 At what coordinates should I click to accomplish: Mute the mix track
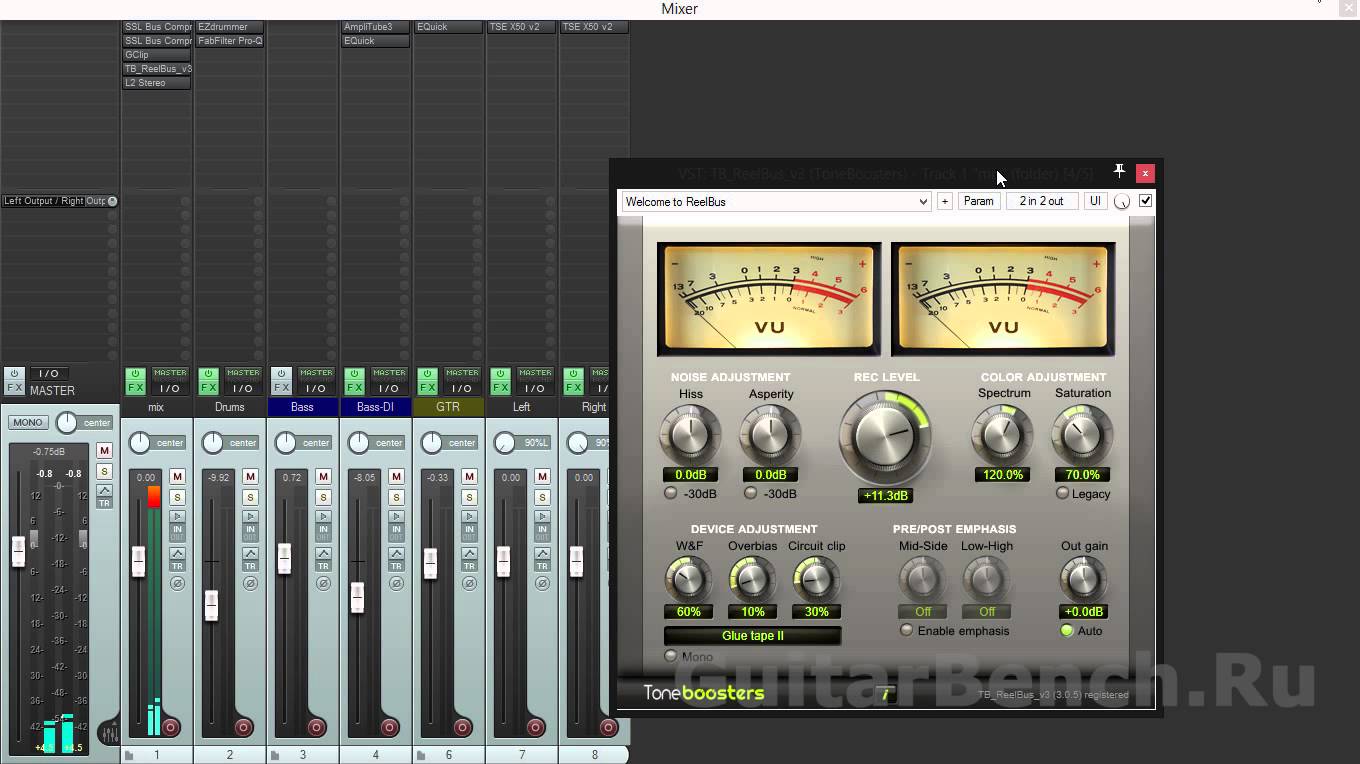pos(177,476)
